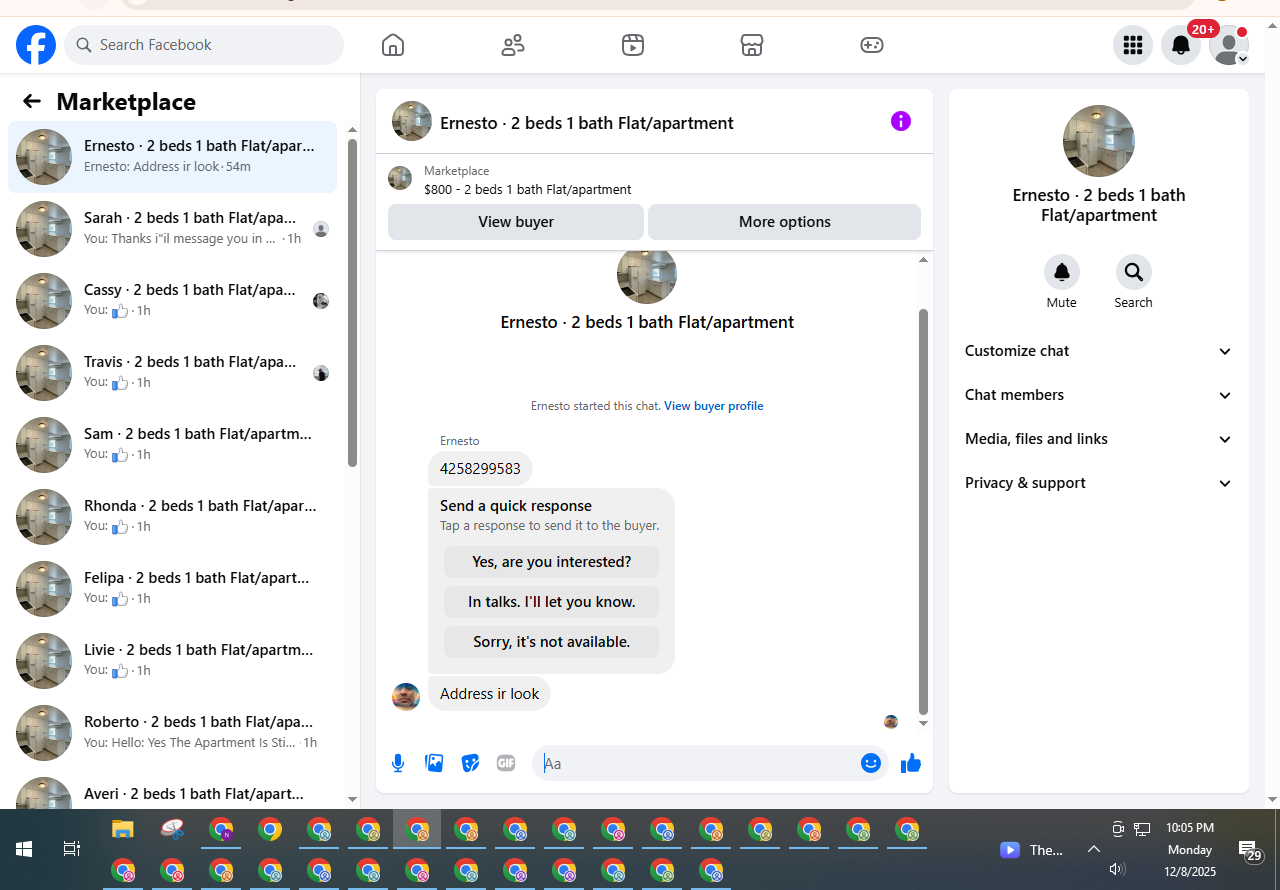Click the chat messages scrollbar
This screenshot has width=1280, height=890.
(x=923, y=511)
